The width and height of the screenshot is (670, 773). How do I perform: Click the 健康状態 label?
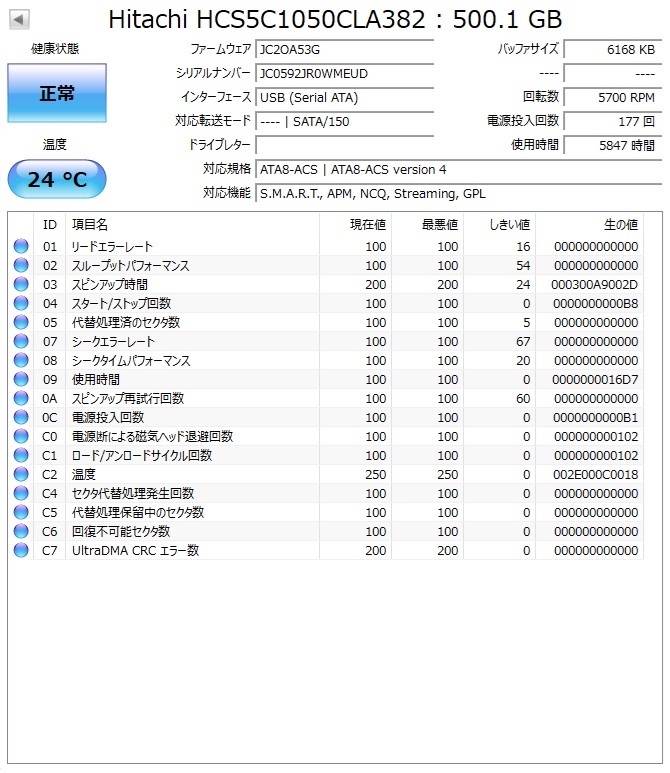coord(55,49)
